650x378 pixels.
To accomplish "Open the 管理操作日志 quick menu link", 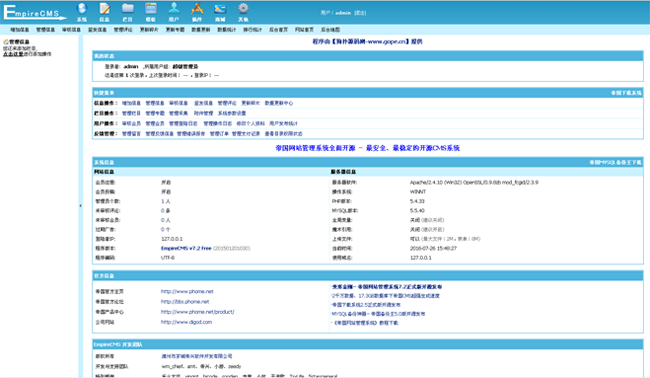I will pos(217,124).
